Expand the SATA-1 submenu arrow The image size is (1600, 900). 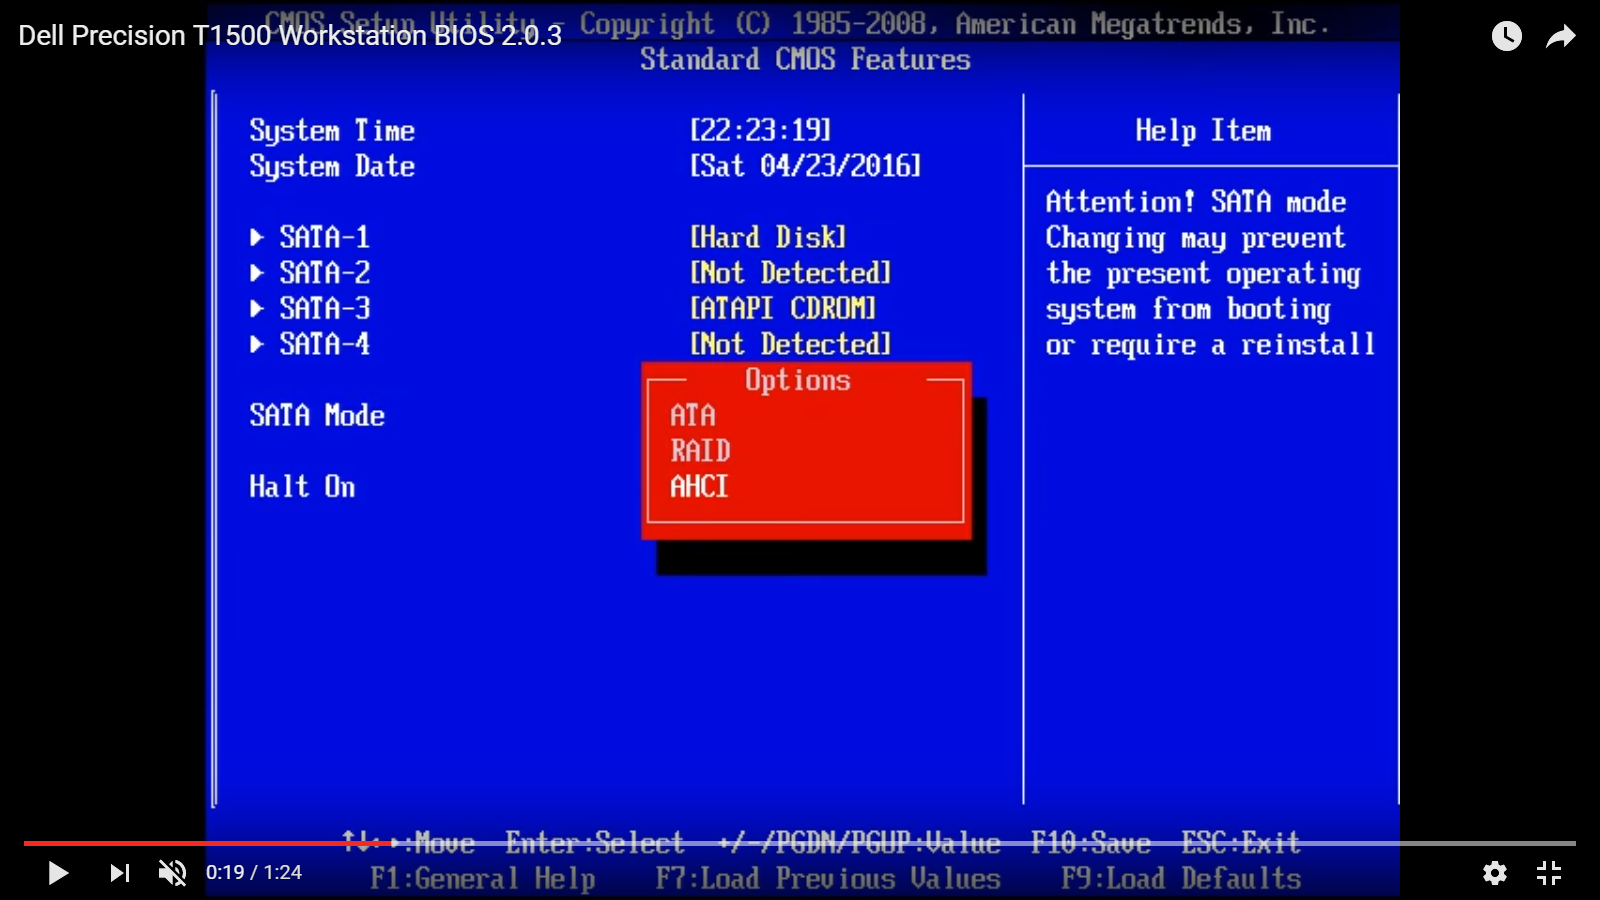[257, 237]
